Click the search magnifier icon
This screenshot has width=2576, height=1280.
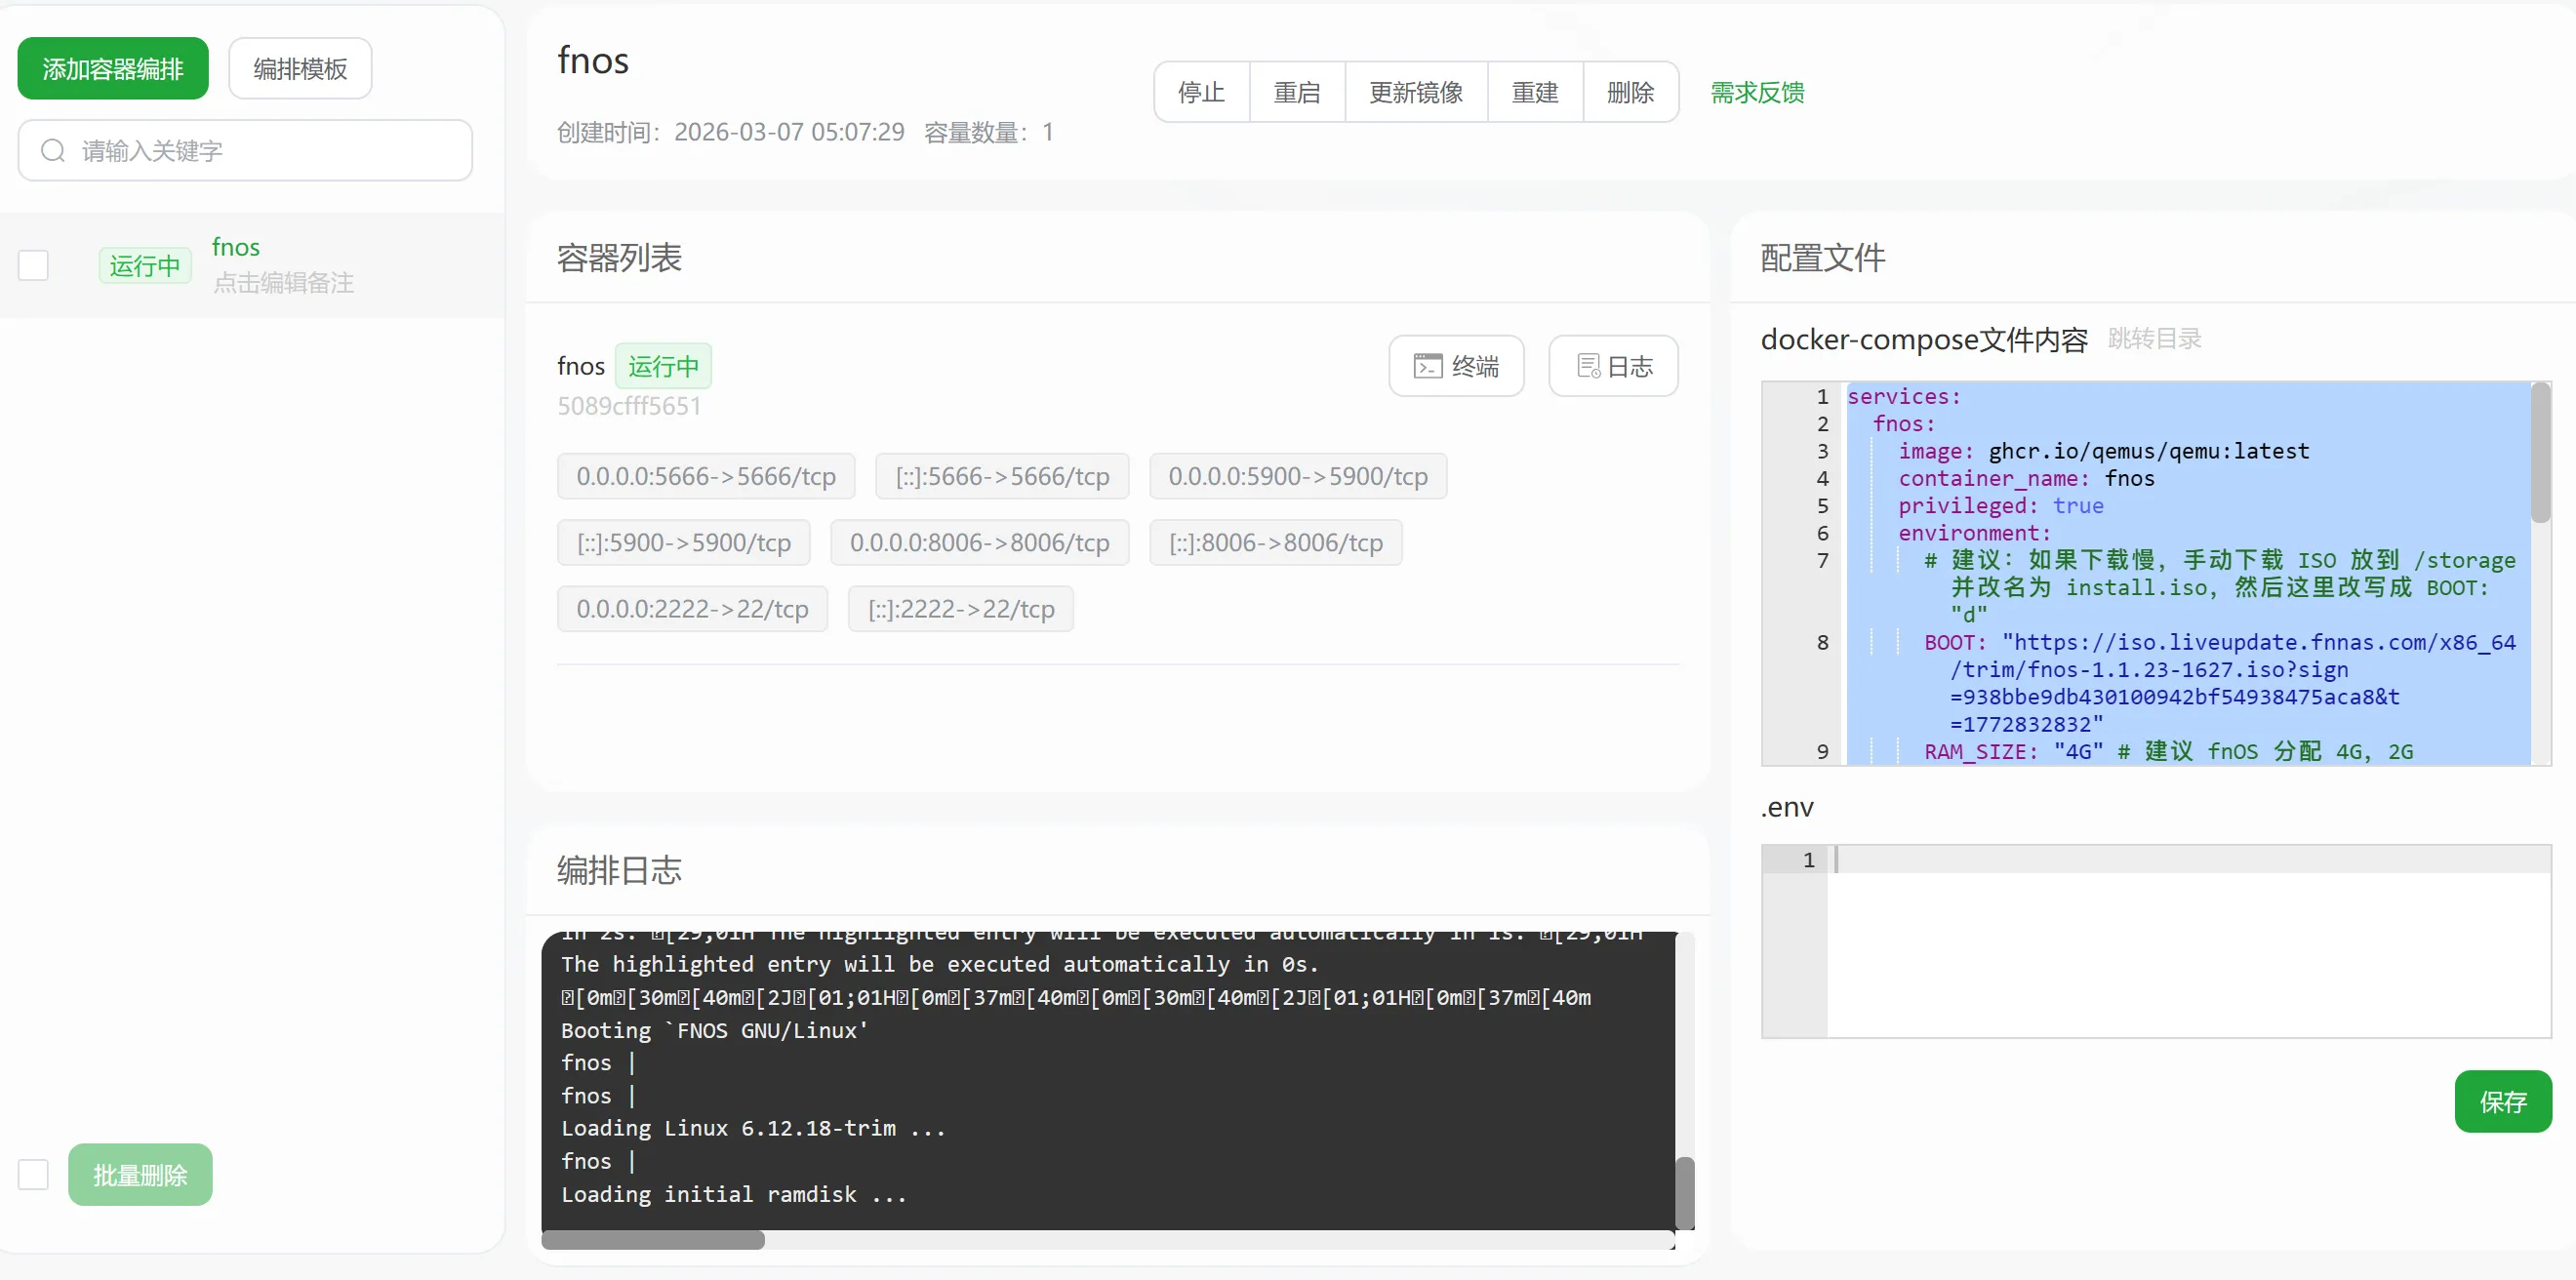(53, 150)
